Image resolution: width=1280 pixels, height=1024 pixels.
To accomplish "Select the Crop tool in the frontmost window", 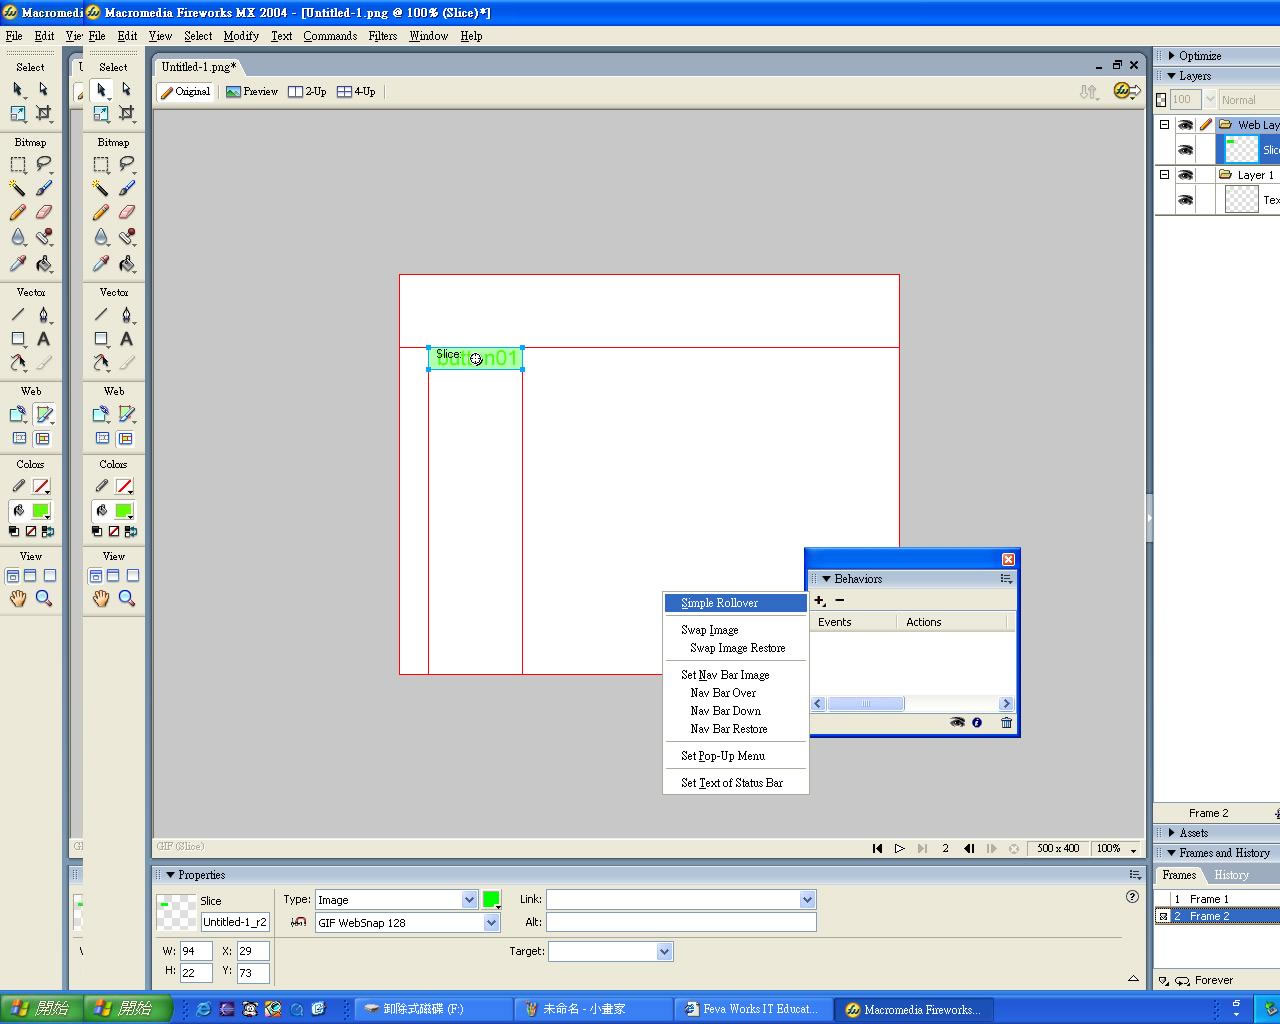I will 126,113.
